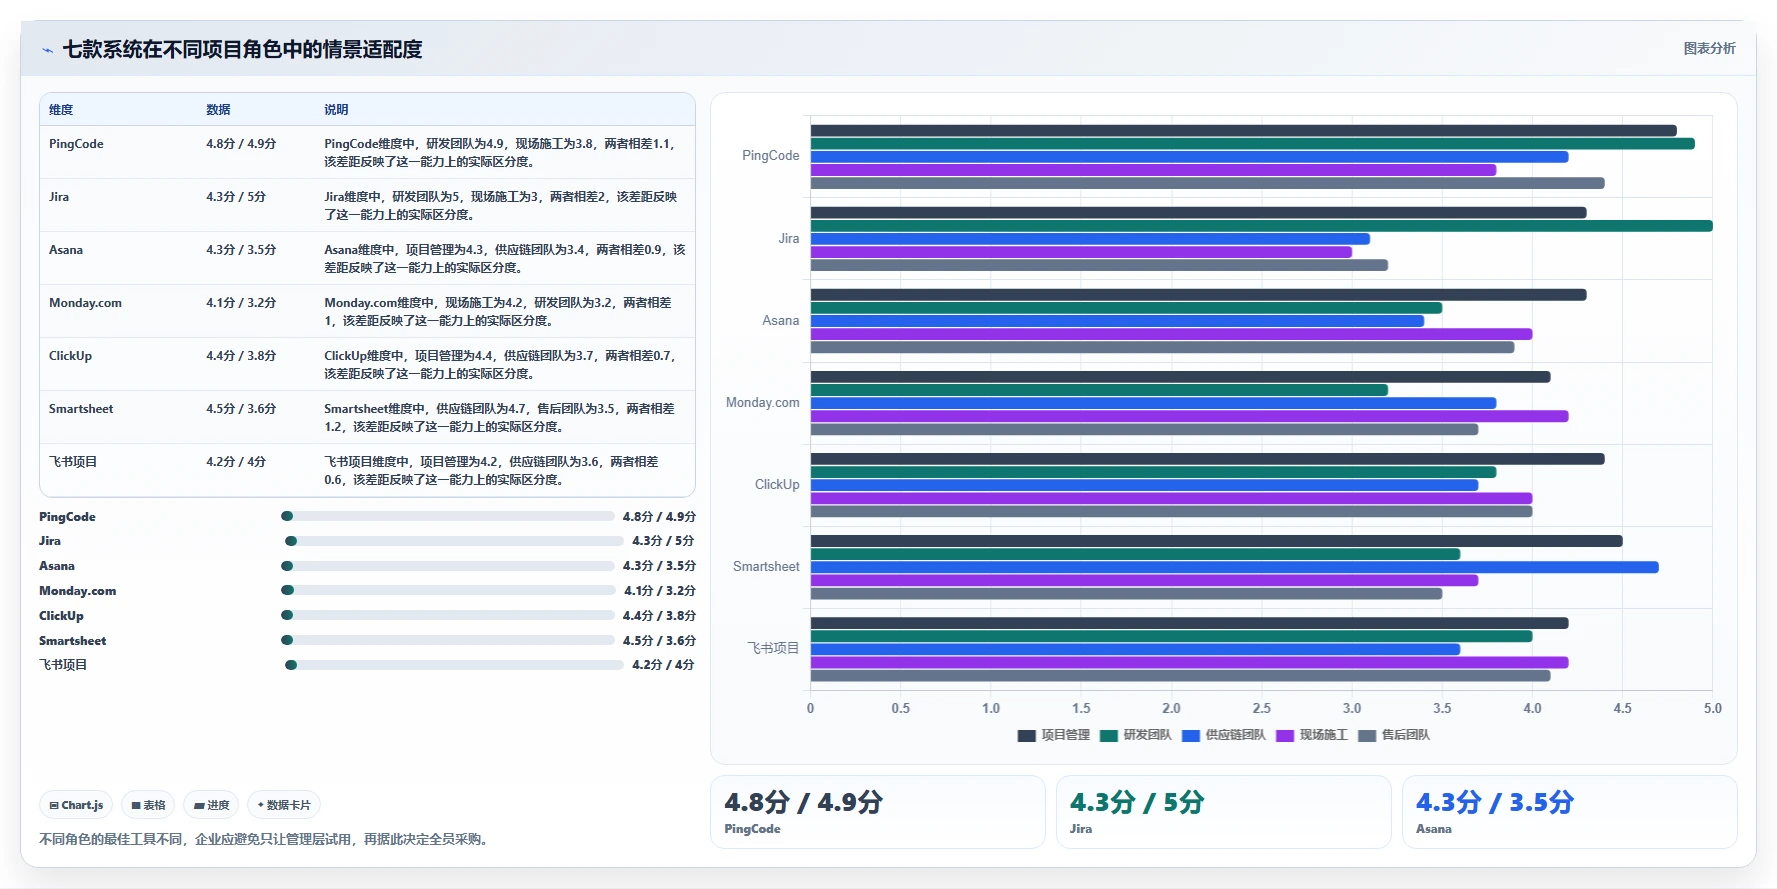Click the PingCode 项目管理 dark bar in chart
Image resolution: width=1777 pixels, height=889 pixels.
(1243, 131)
